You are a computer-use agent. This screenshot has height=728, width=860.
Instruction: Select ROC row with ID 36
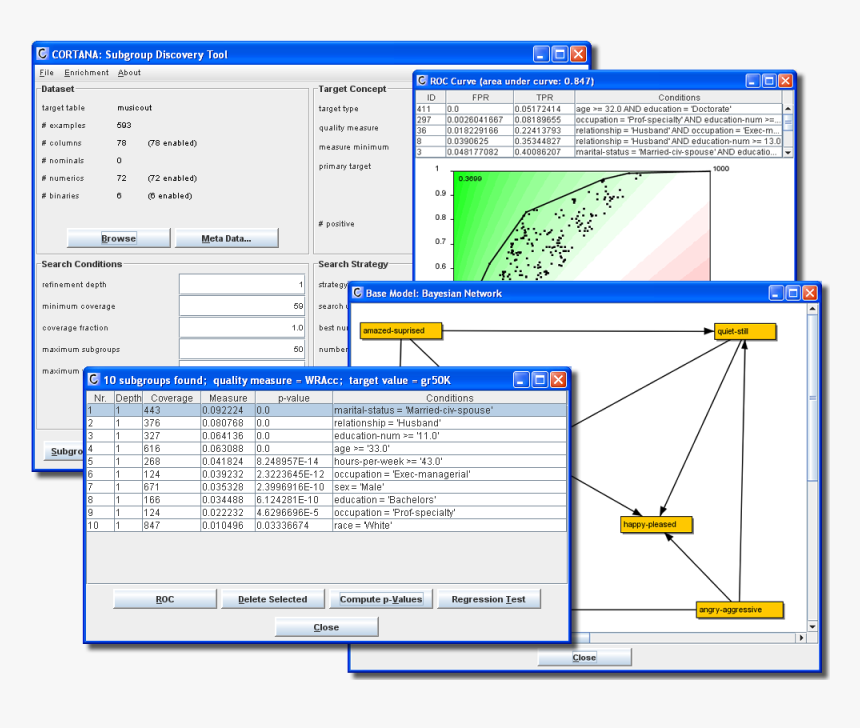click(x=599, y=131)
